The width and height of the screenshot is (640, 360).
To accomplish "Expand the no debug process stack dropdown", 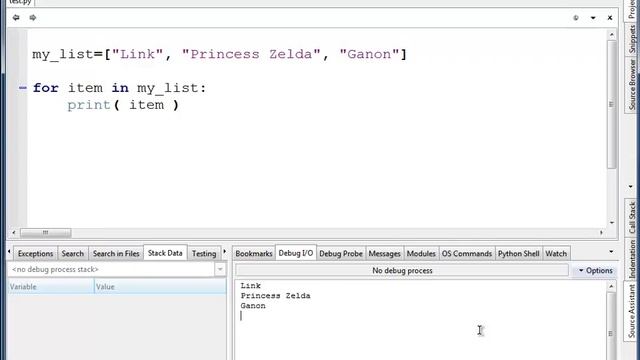I will click(220, 269).
